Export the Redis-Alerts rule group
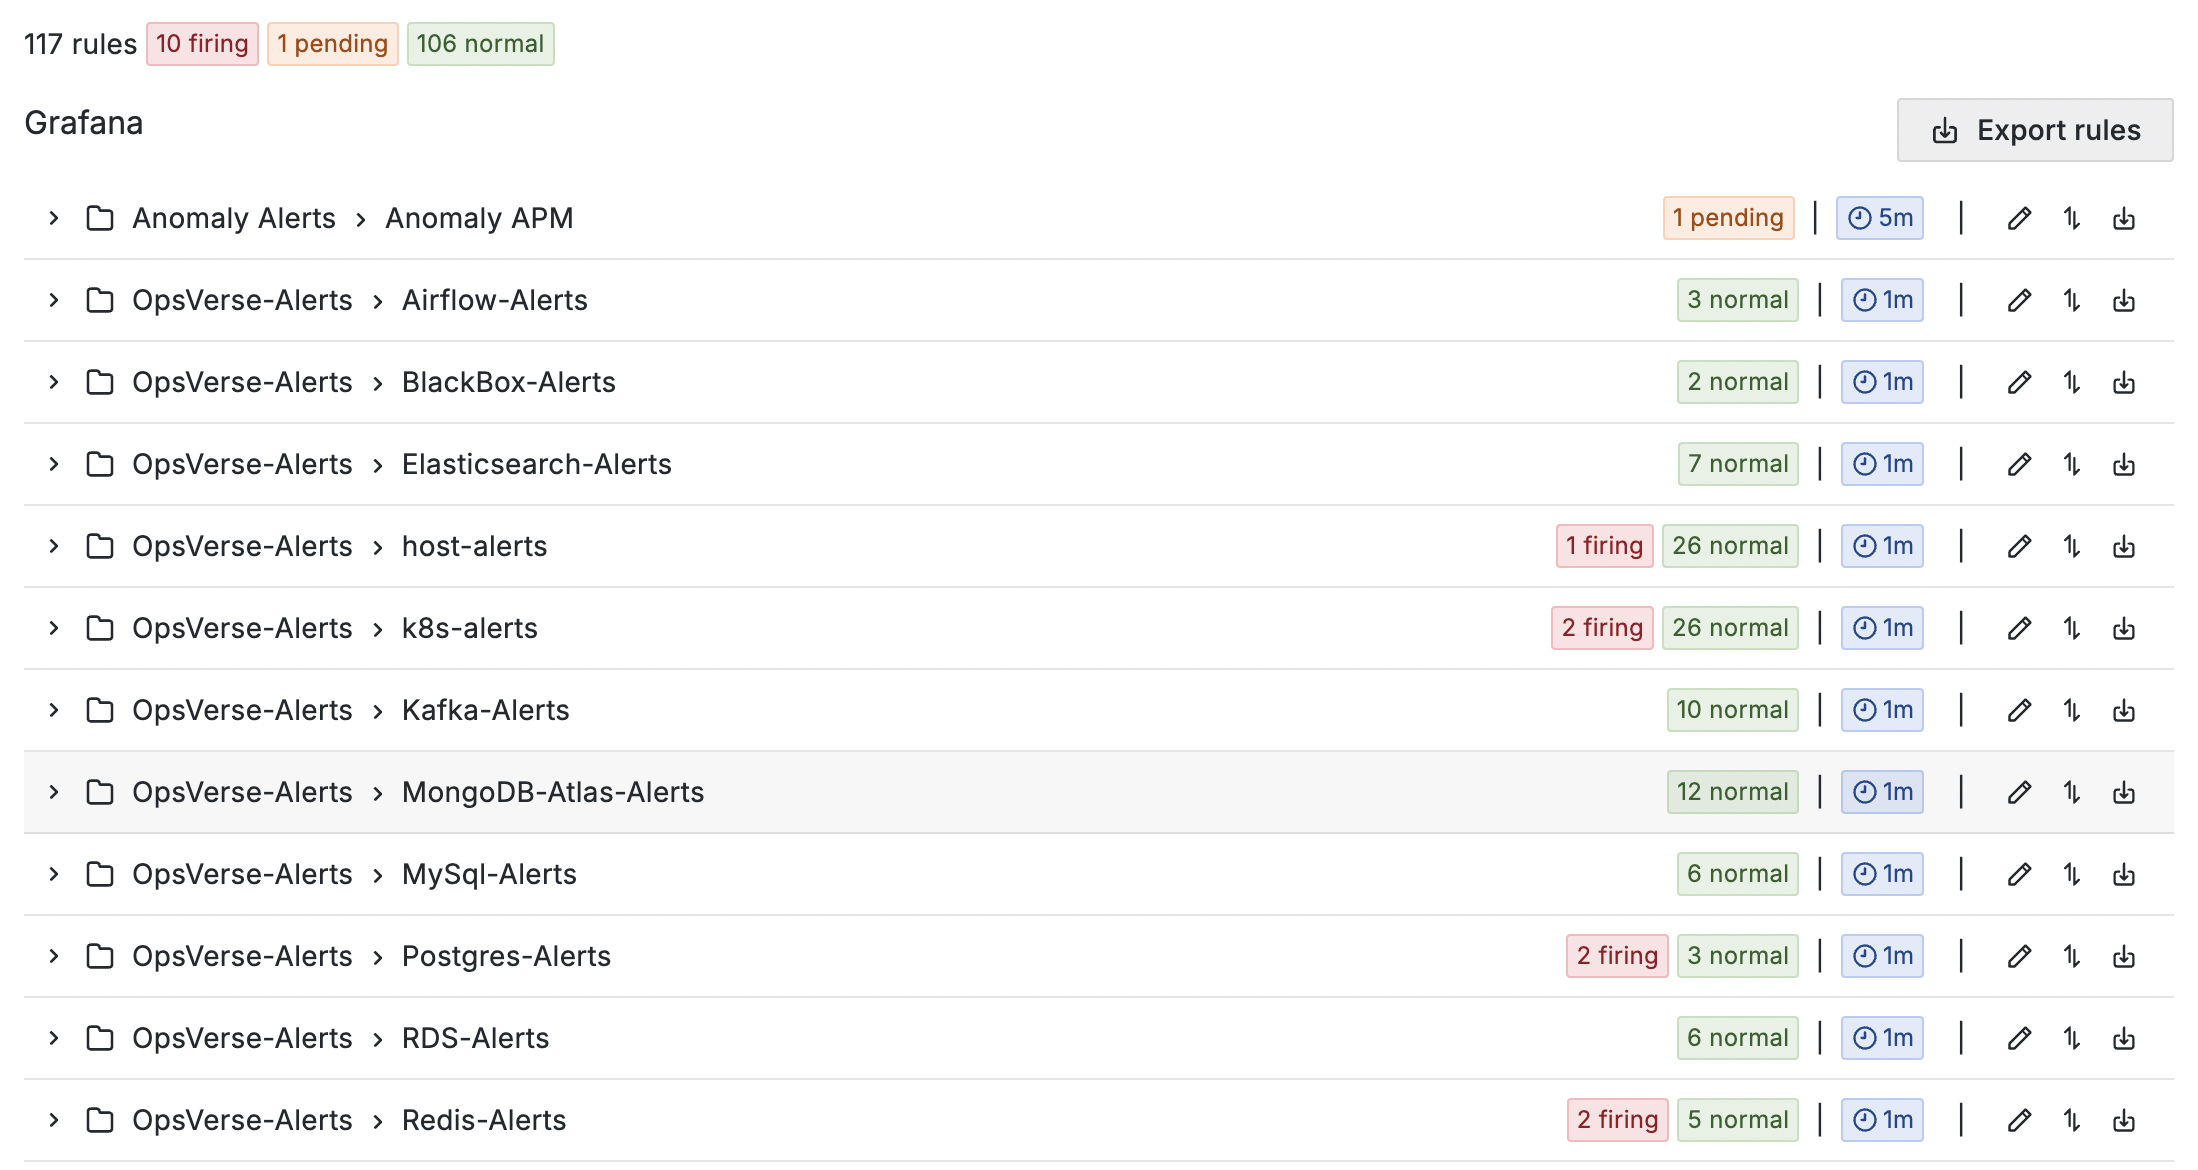This screenshot has height=1170, width=2198. coord(2124,1120)
